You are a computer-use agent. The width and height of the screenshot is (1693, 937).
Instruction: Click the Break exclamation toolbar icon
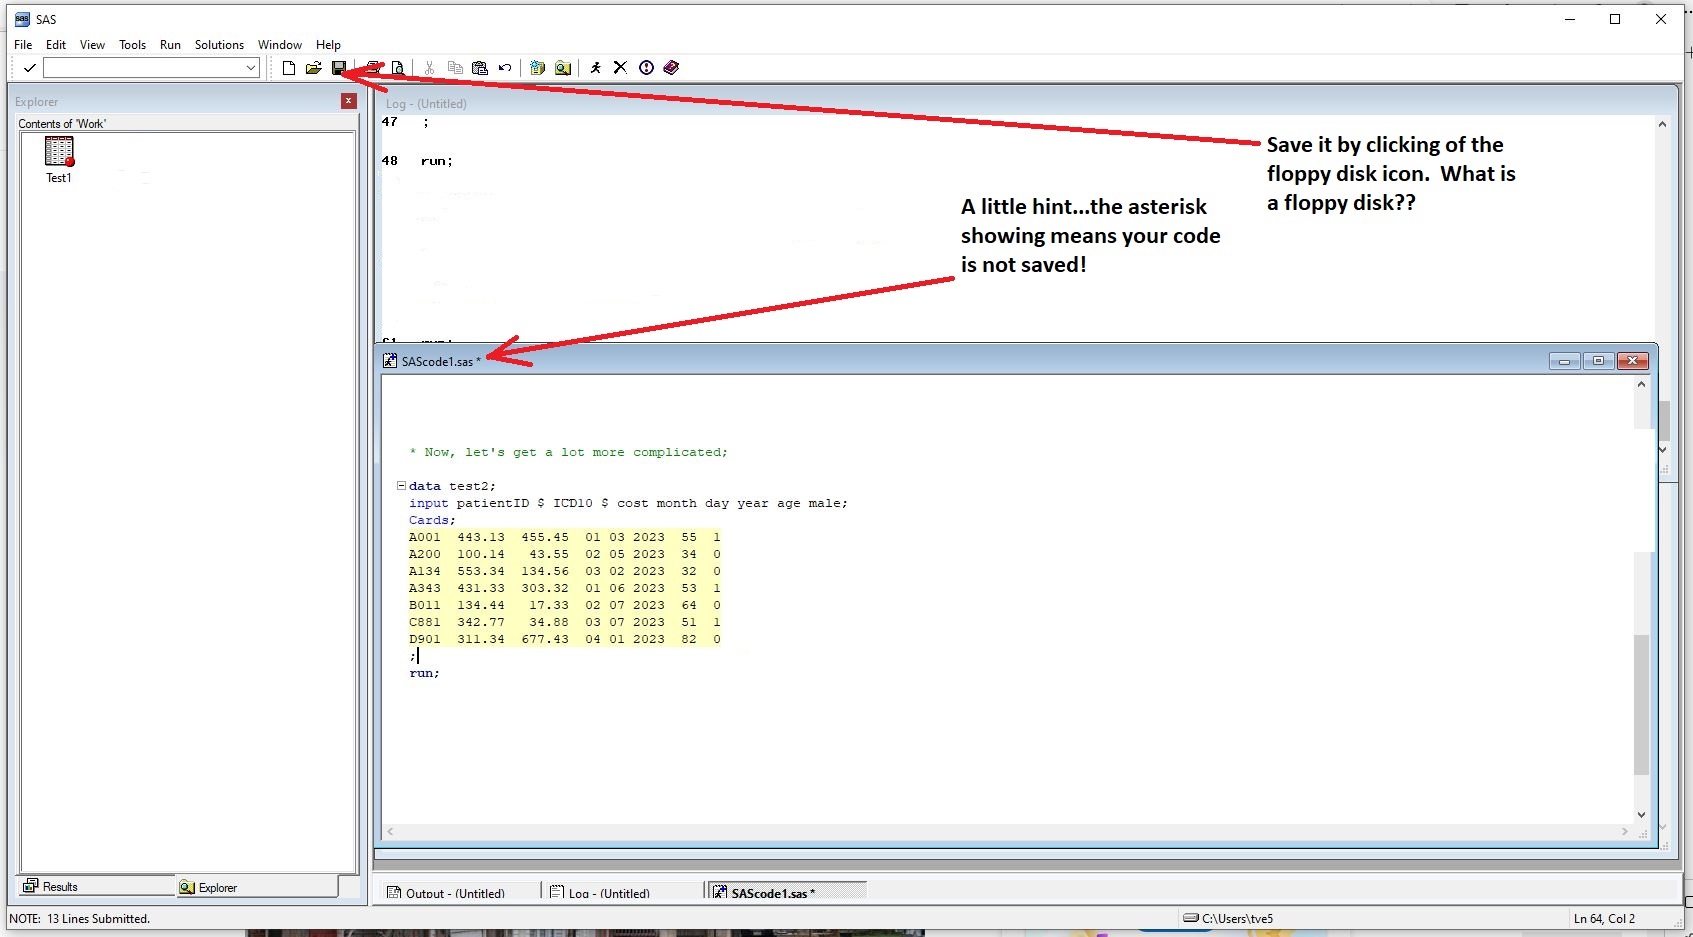click(646, 68)
